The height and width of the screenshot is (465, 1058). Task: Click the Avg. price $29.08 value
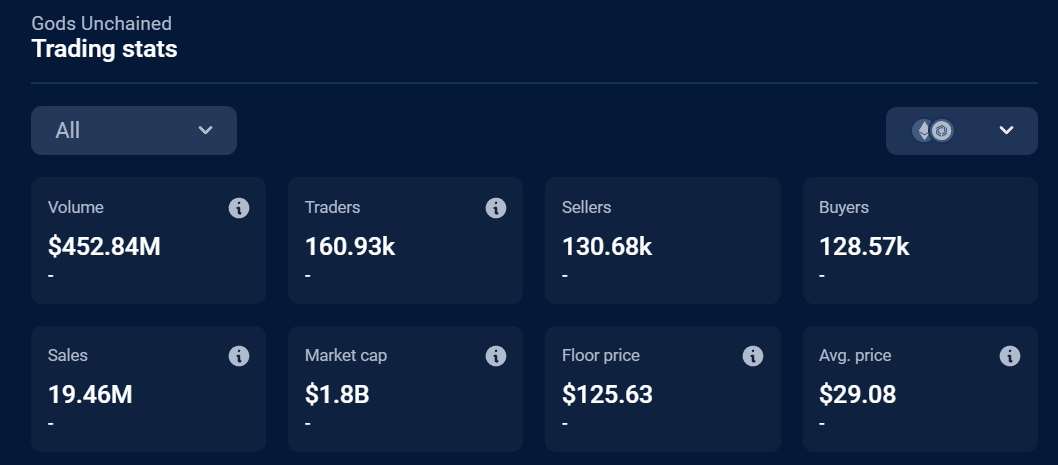[857, 394]
